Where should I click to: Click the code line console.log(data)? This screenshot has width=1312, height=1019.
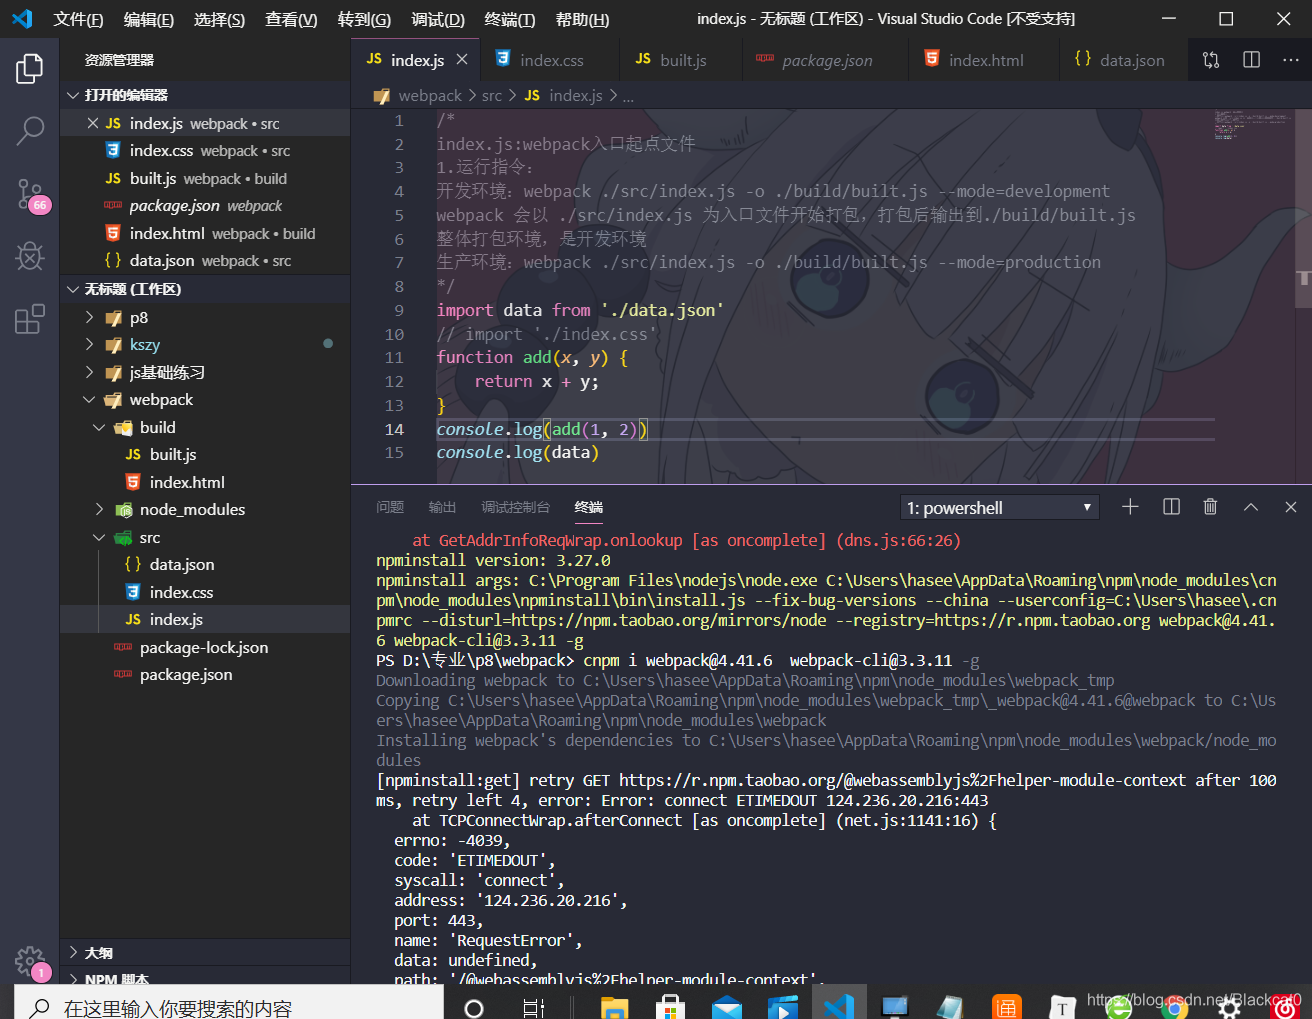click(518, 452)
